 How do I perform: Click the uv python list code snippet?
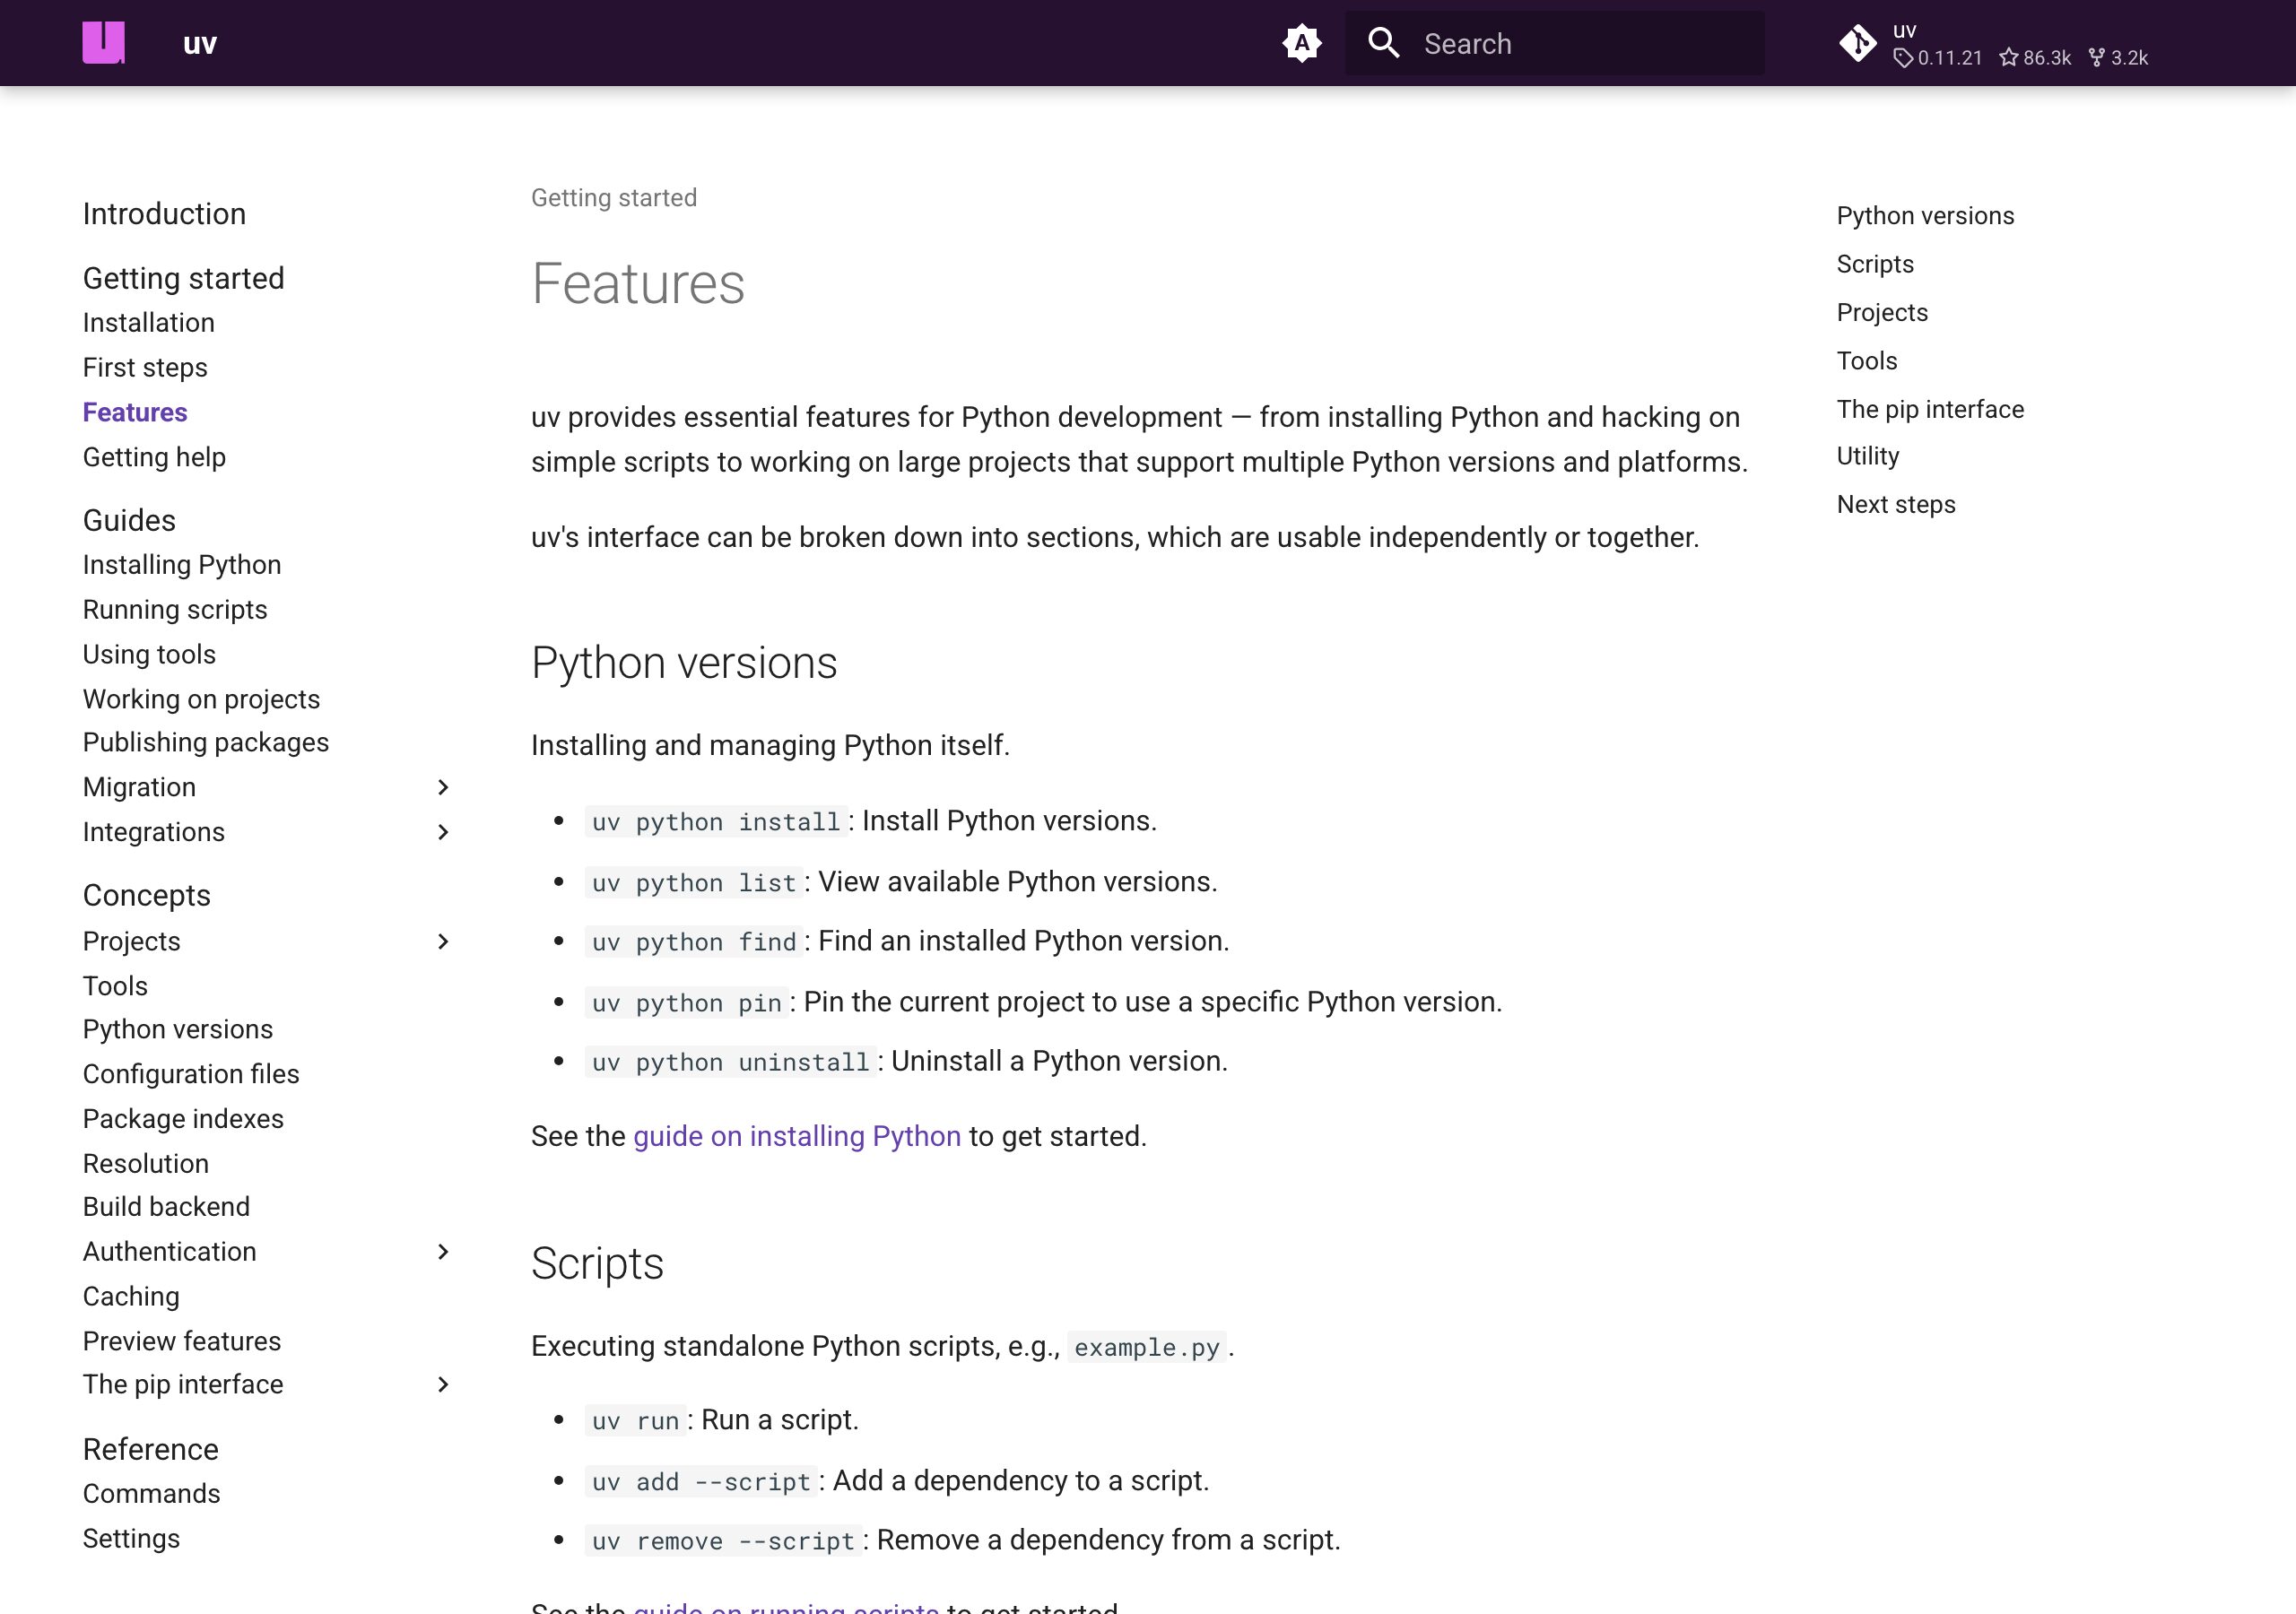(694, 883)
